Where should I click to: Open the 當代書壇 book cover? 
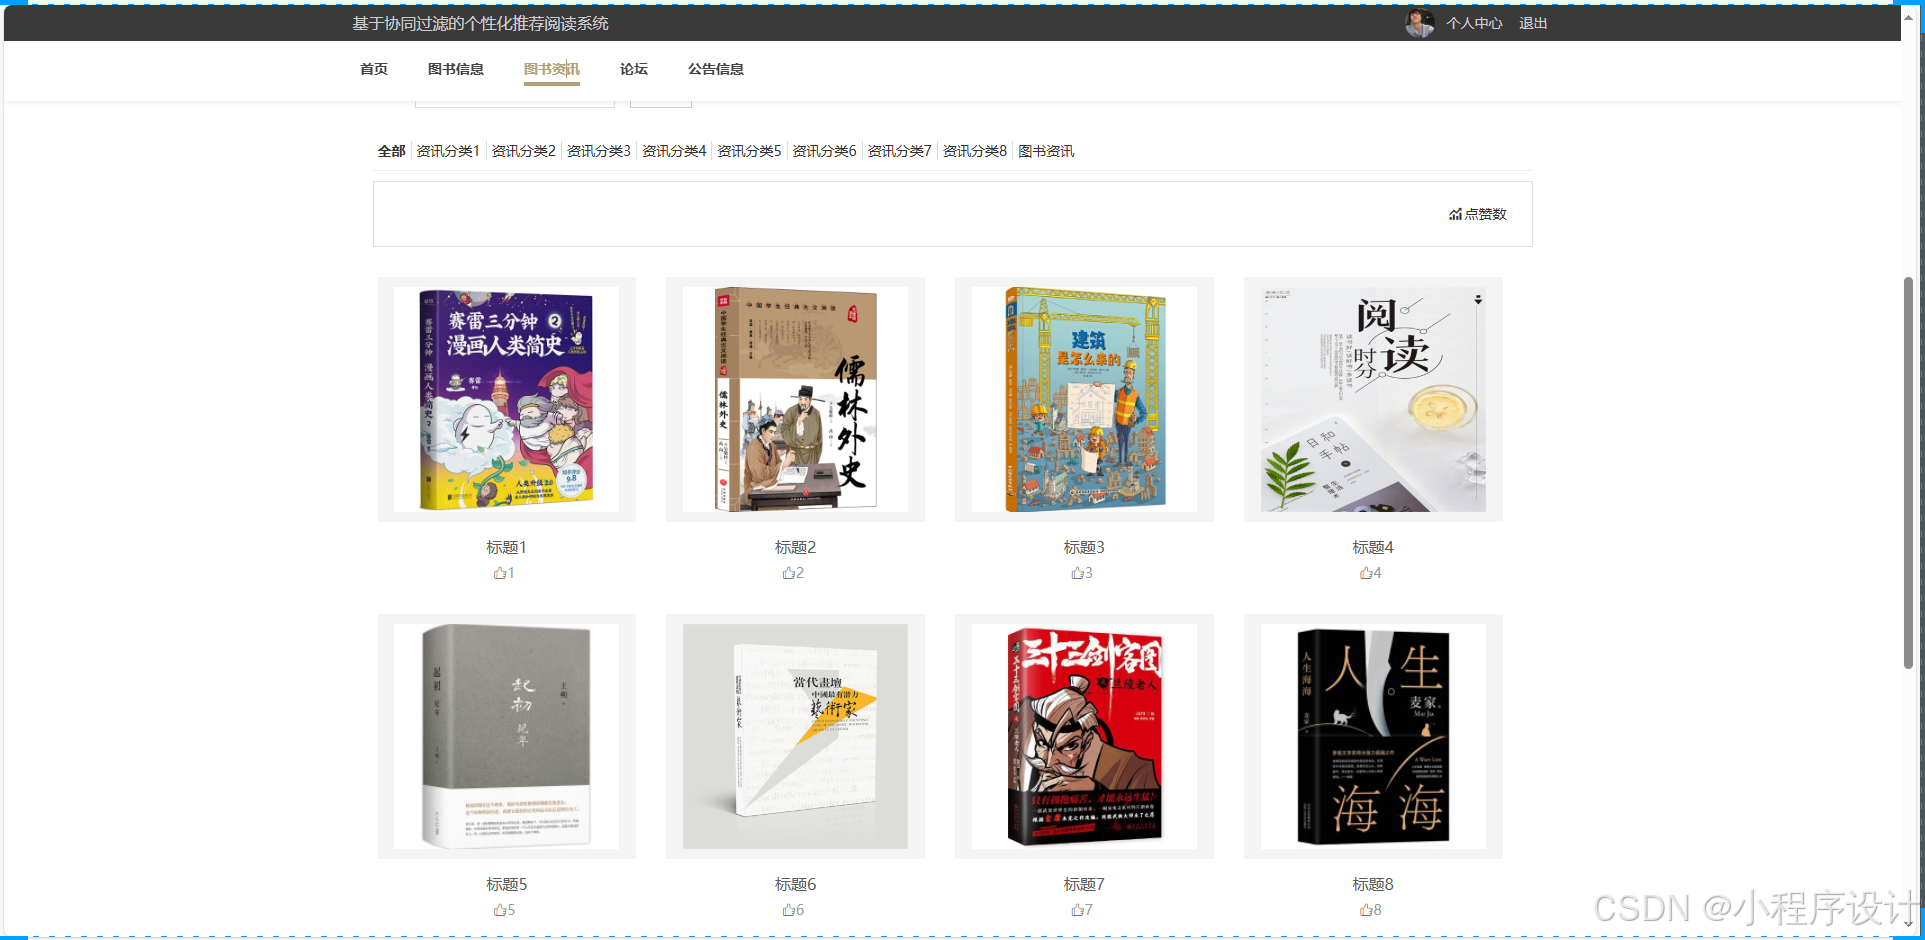pyautogui.click(x=795, y=736)
